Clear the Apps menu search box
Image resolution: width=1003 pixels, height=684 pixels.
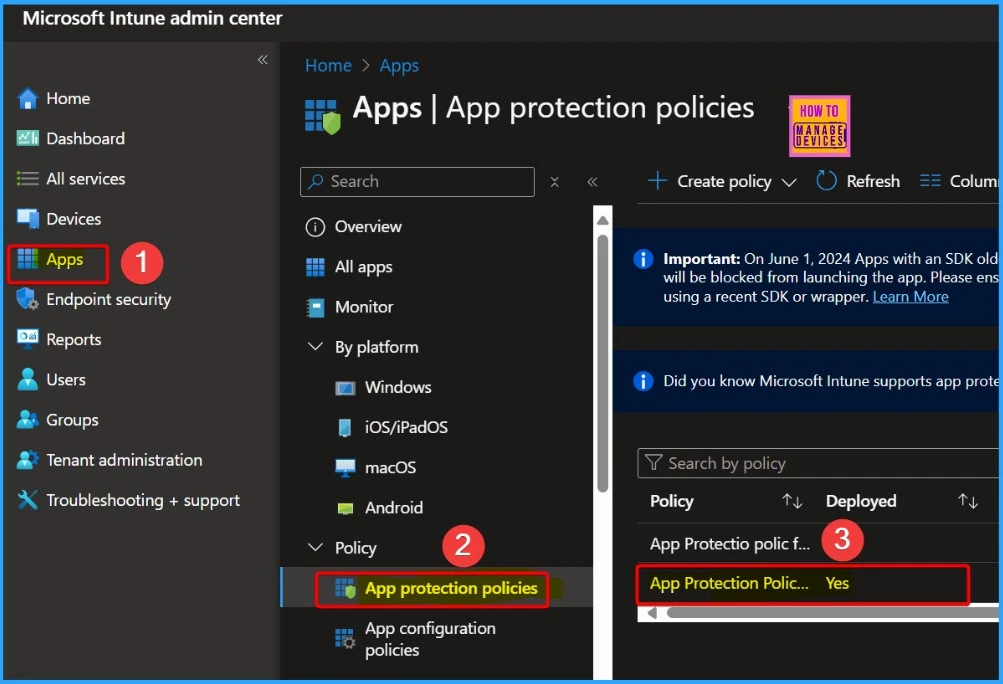(x=555, y=182)
